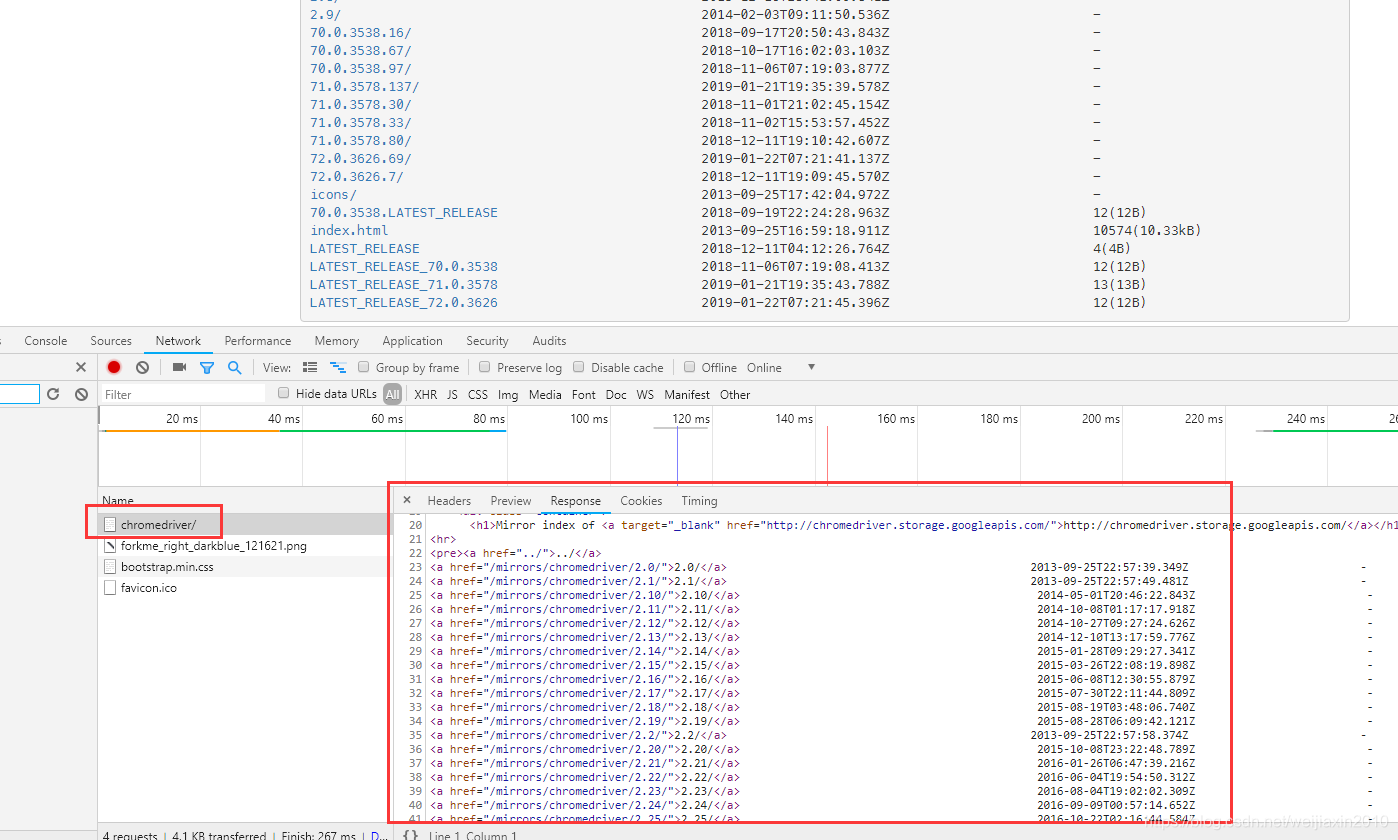Open the LATEST_RELEASE_72.0.3626 link
1398x840 pixels.
point(403,302)
